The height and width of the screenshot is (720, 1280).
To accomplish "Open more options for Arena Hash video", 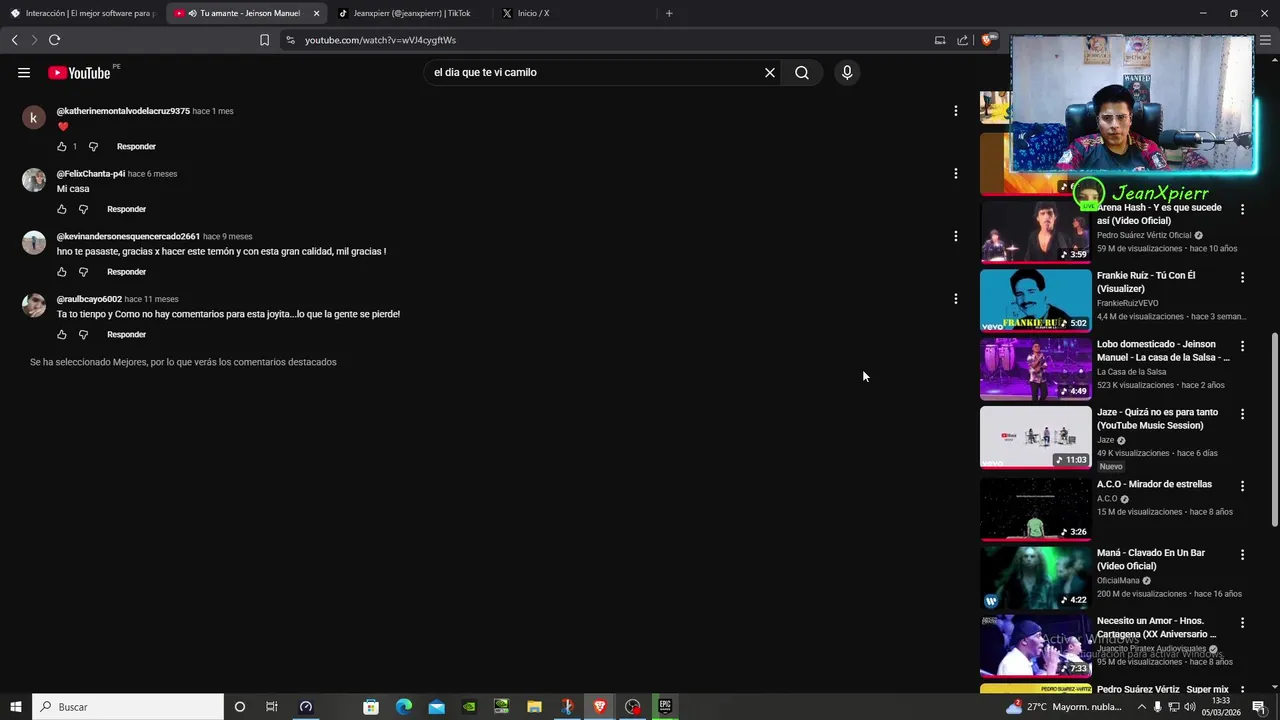I will [x=1243, y=209].
